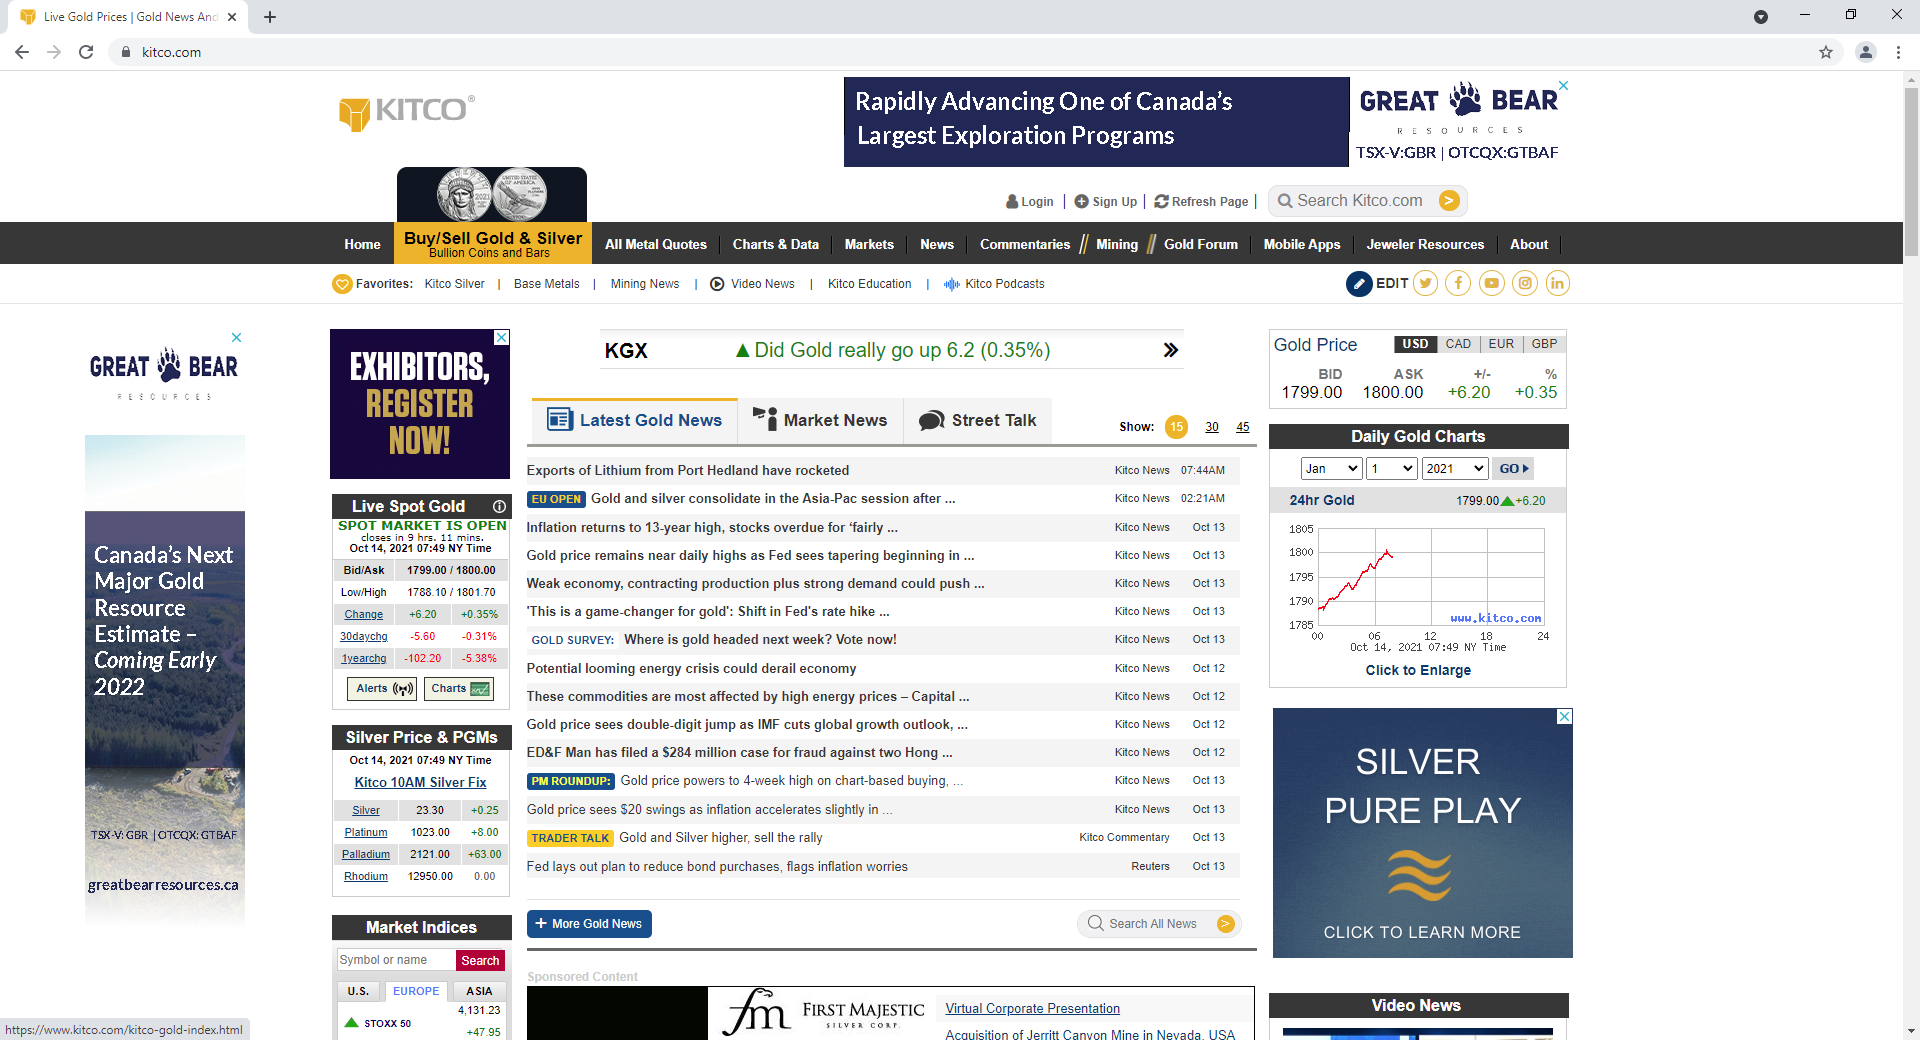The width and height of the screenshot is (1920, 1040).
Task: Click the Live Spot Gold info icon
Action: click(499, 506)
